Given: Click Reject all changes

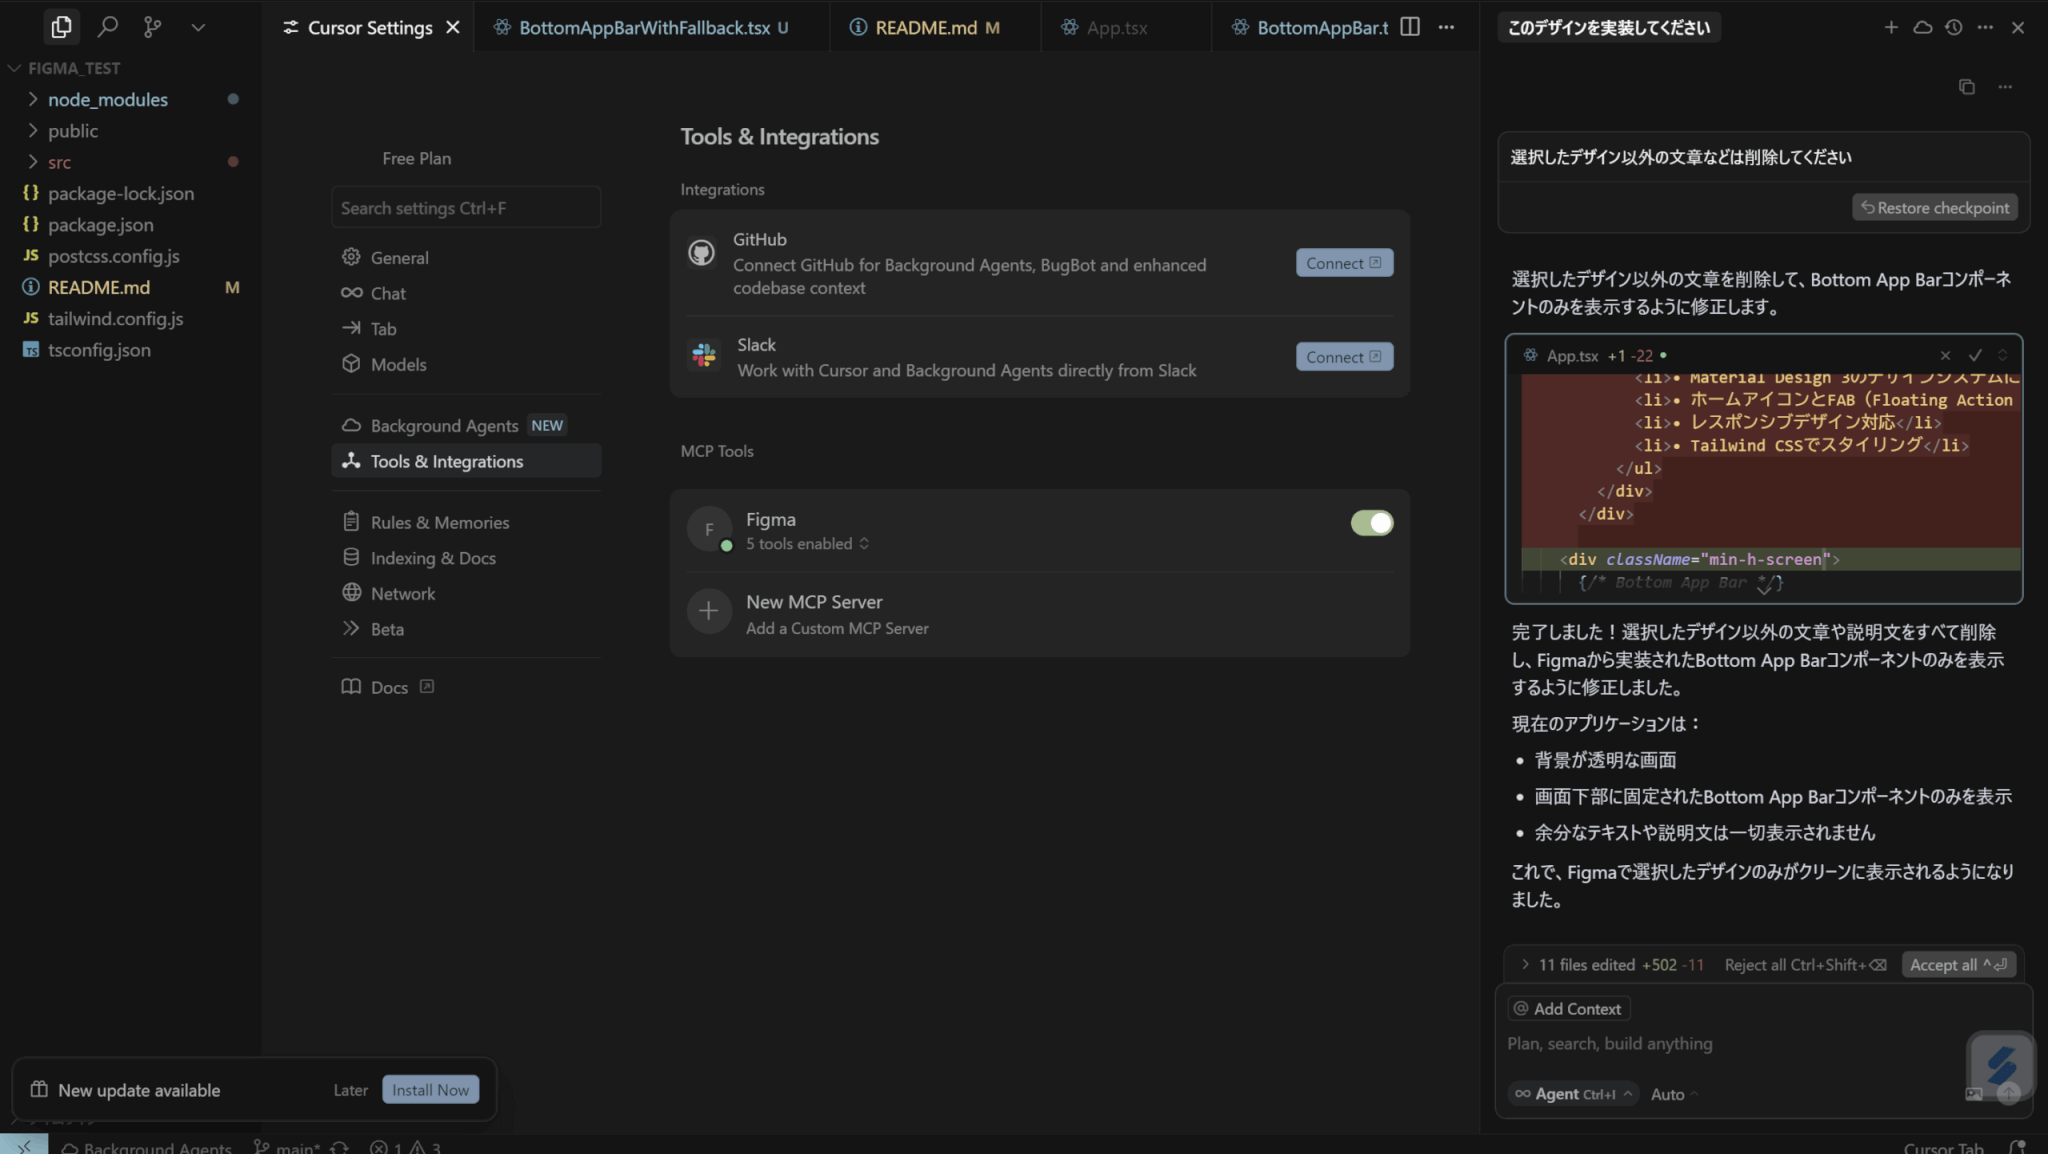Looking at the screenshot, I should [x=1805, y=964].
